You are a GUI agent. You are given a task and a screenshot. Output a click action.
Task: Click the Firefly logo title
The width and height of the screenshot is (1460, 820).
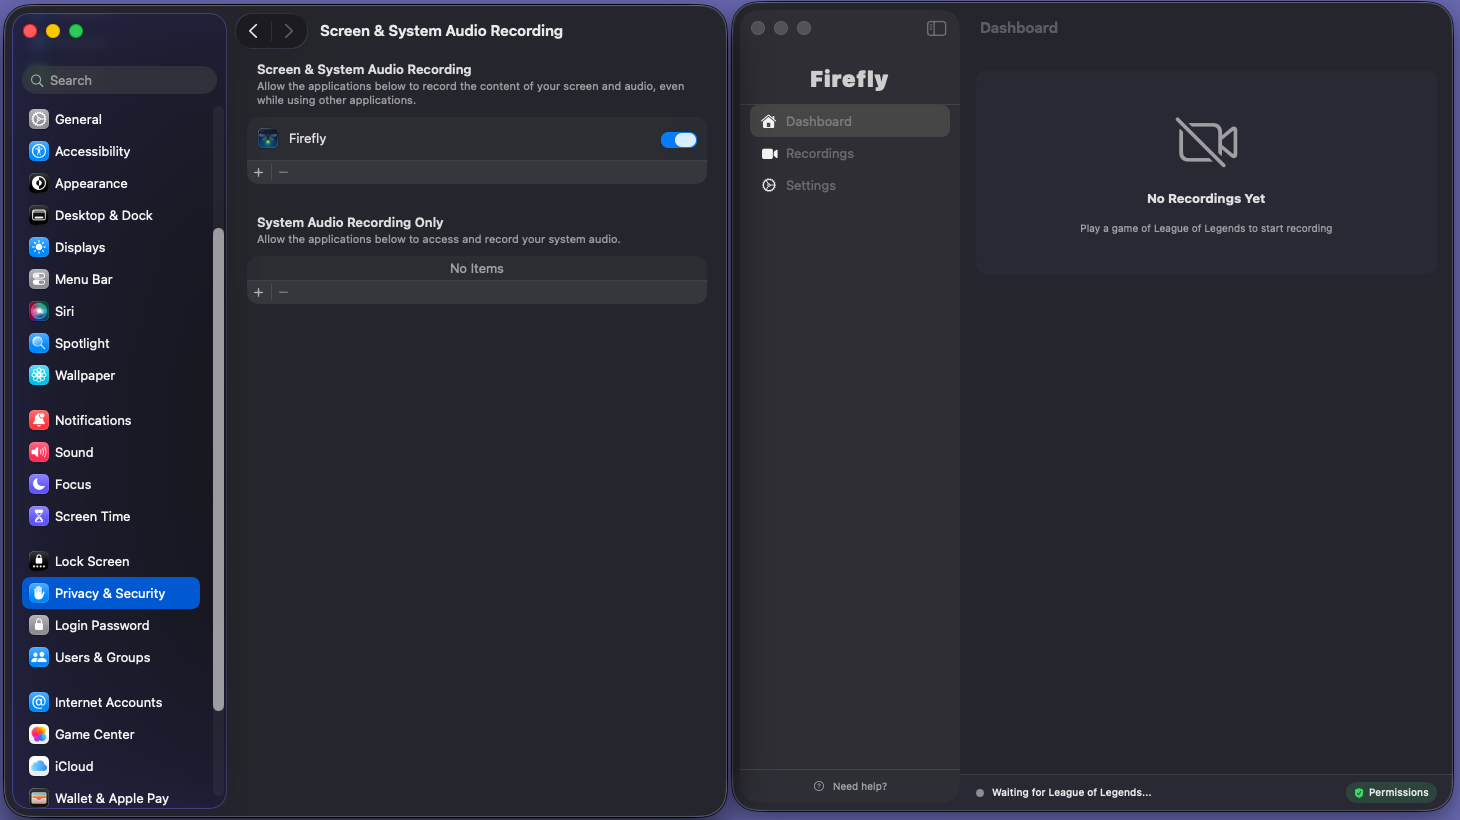[849, 79]
